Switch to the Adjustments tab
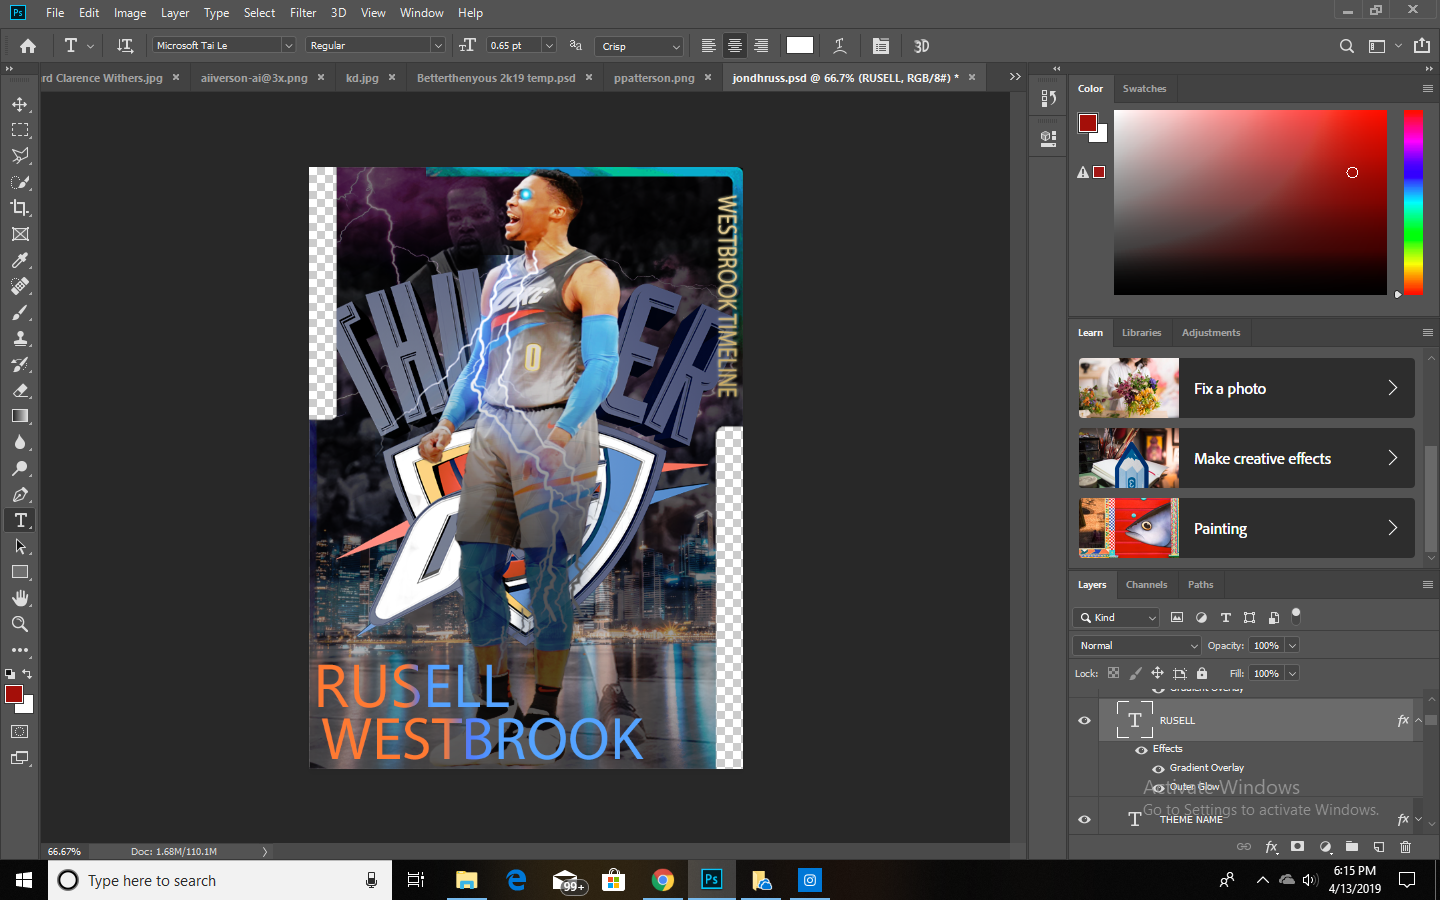The height and width of the screenshot is (900, 1440). coord(1211,333)
